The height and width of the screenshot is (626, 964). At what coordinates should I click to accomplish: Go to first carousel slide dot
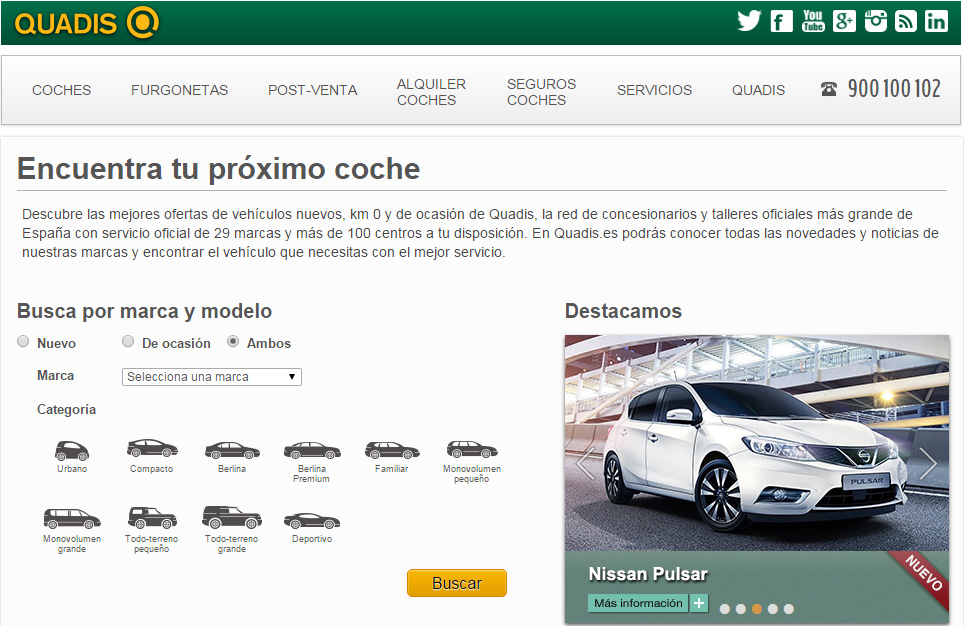(725, 609)
